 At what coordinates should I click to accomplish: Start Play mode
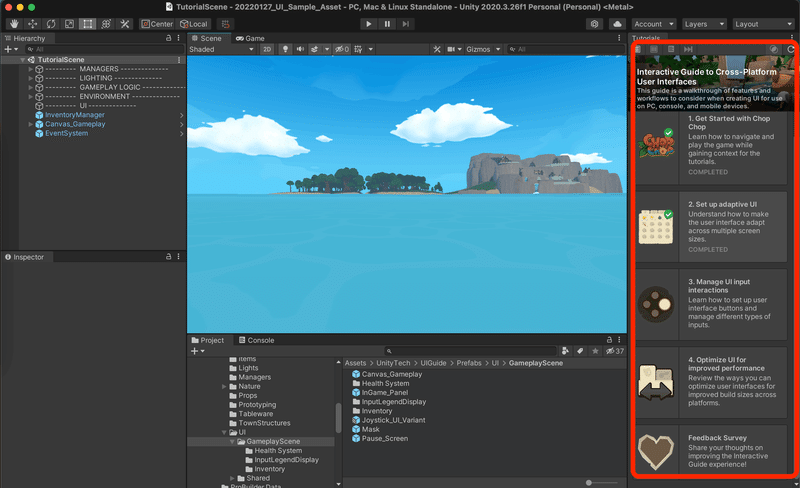click(368, 24)
